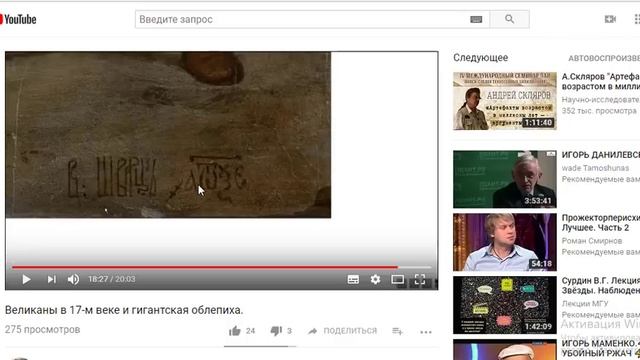The image size is (640, 360).
Task: Open Андрей Скляров video thumbnail
Action: coord(505,101)
